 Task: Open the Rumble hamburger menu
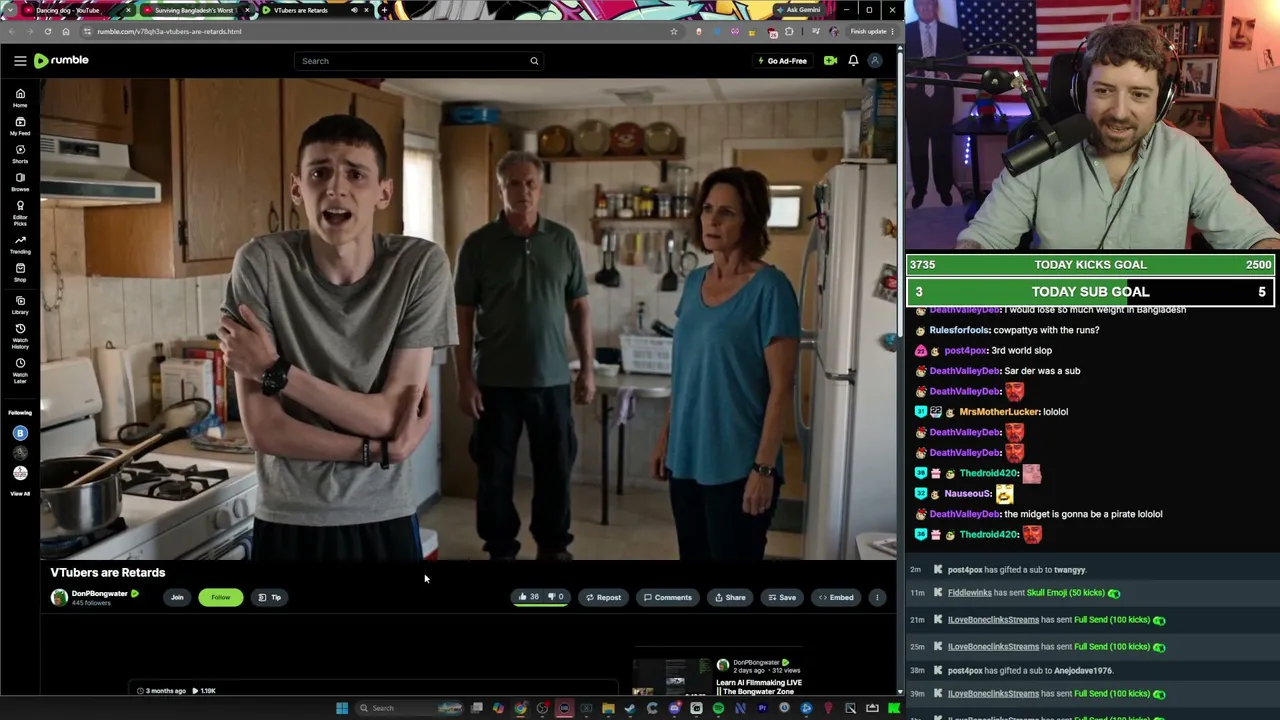tap(20, 61)
